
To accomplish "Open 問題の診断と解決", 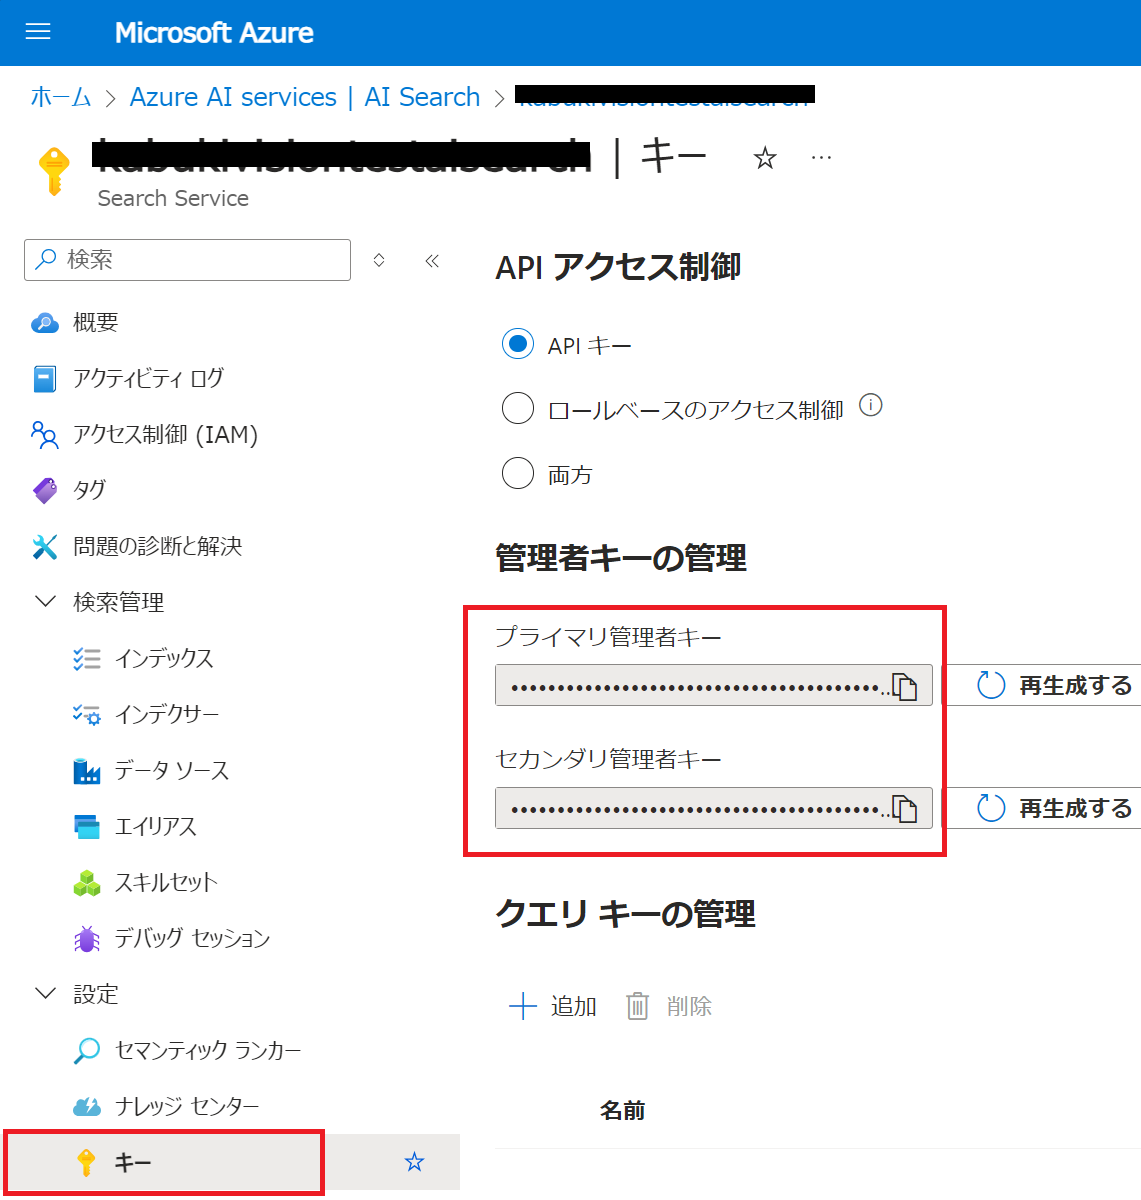I will tap(157, 546).
